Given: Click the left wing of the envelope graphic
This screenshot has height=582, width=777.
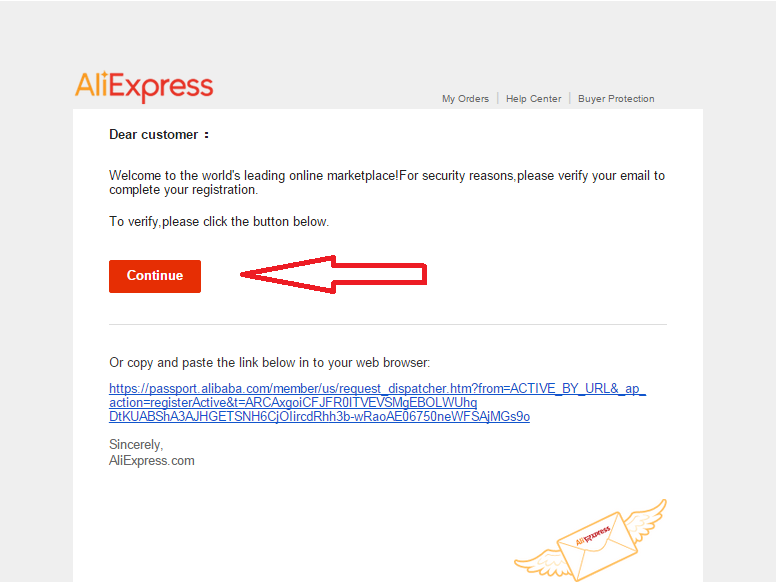Looking at the screenshot, I should coord(540,563).
